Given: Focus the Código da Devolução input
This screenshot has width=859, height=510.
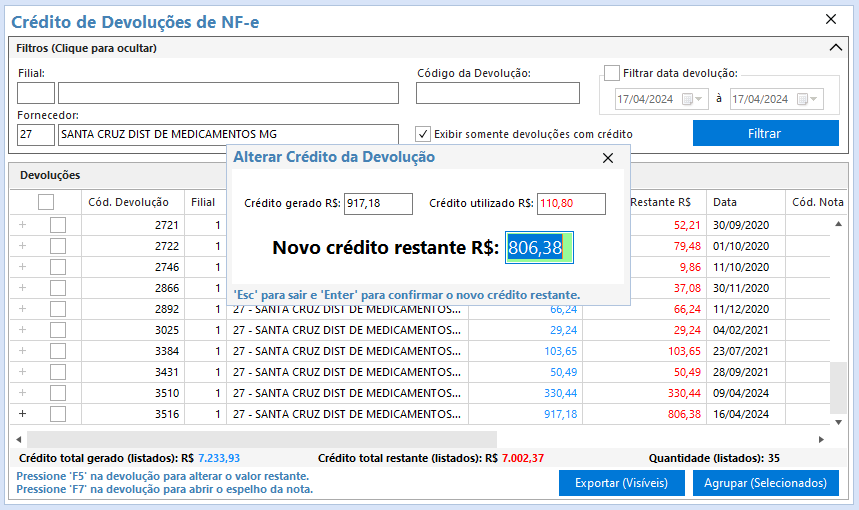Looking at the screenshot, I should pos(497,93).
